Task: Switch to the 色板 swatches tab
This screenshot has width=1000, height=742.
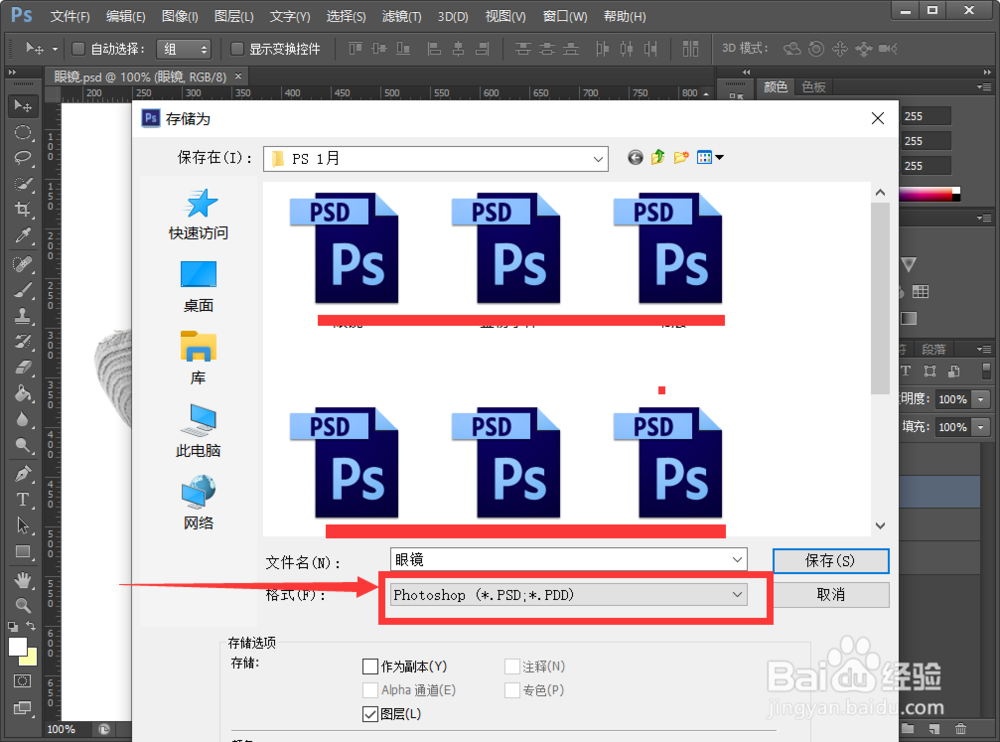Action: [814, 87]
